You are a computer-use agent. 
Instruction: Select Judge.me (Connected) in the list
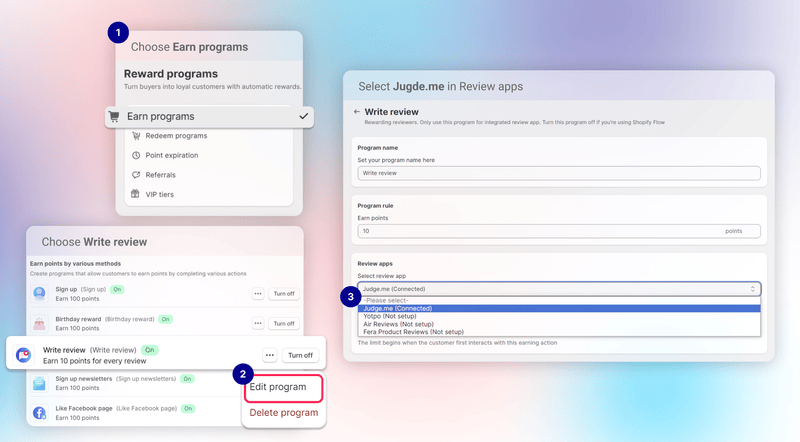559,308
